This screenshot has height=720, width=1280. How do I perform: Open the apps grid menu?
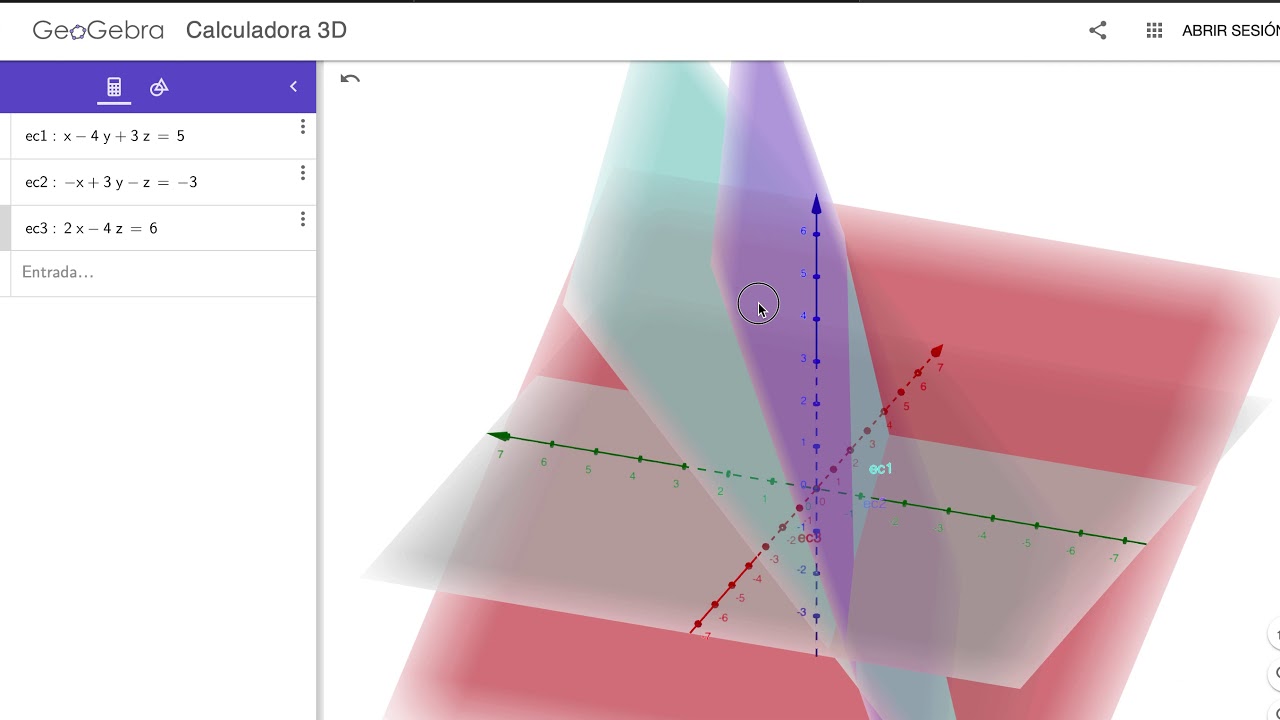[x=1154, y=30]
